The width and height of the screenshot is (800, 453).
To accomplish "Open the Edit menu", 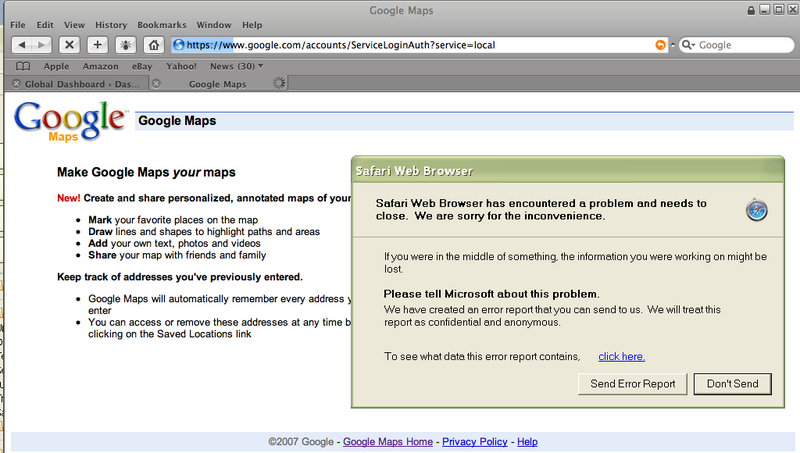I will coord(45,24).
